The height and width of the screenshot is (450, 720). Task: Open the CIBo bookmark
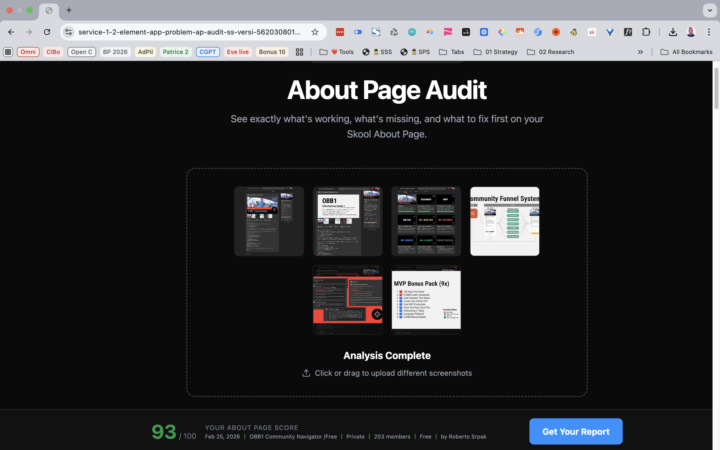(53, 52)
